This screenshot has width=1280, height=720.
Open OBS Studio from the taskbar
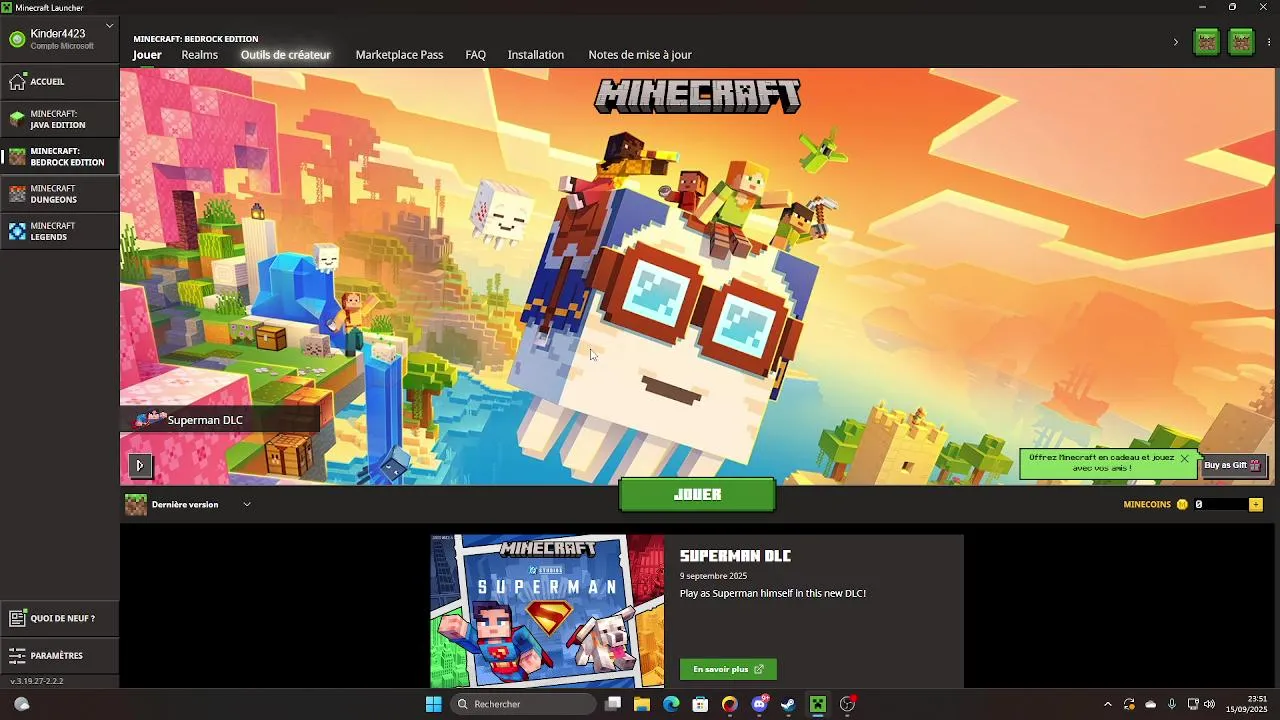(848, 704)
